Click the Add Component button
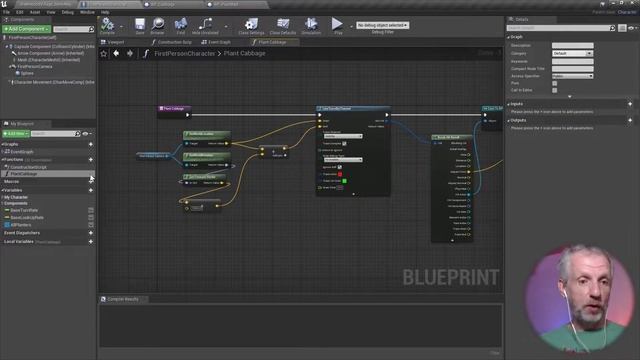640x360 pixels. coord(26,29)
